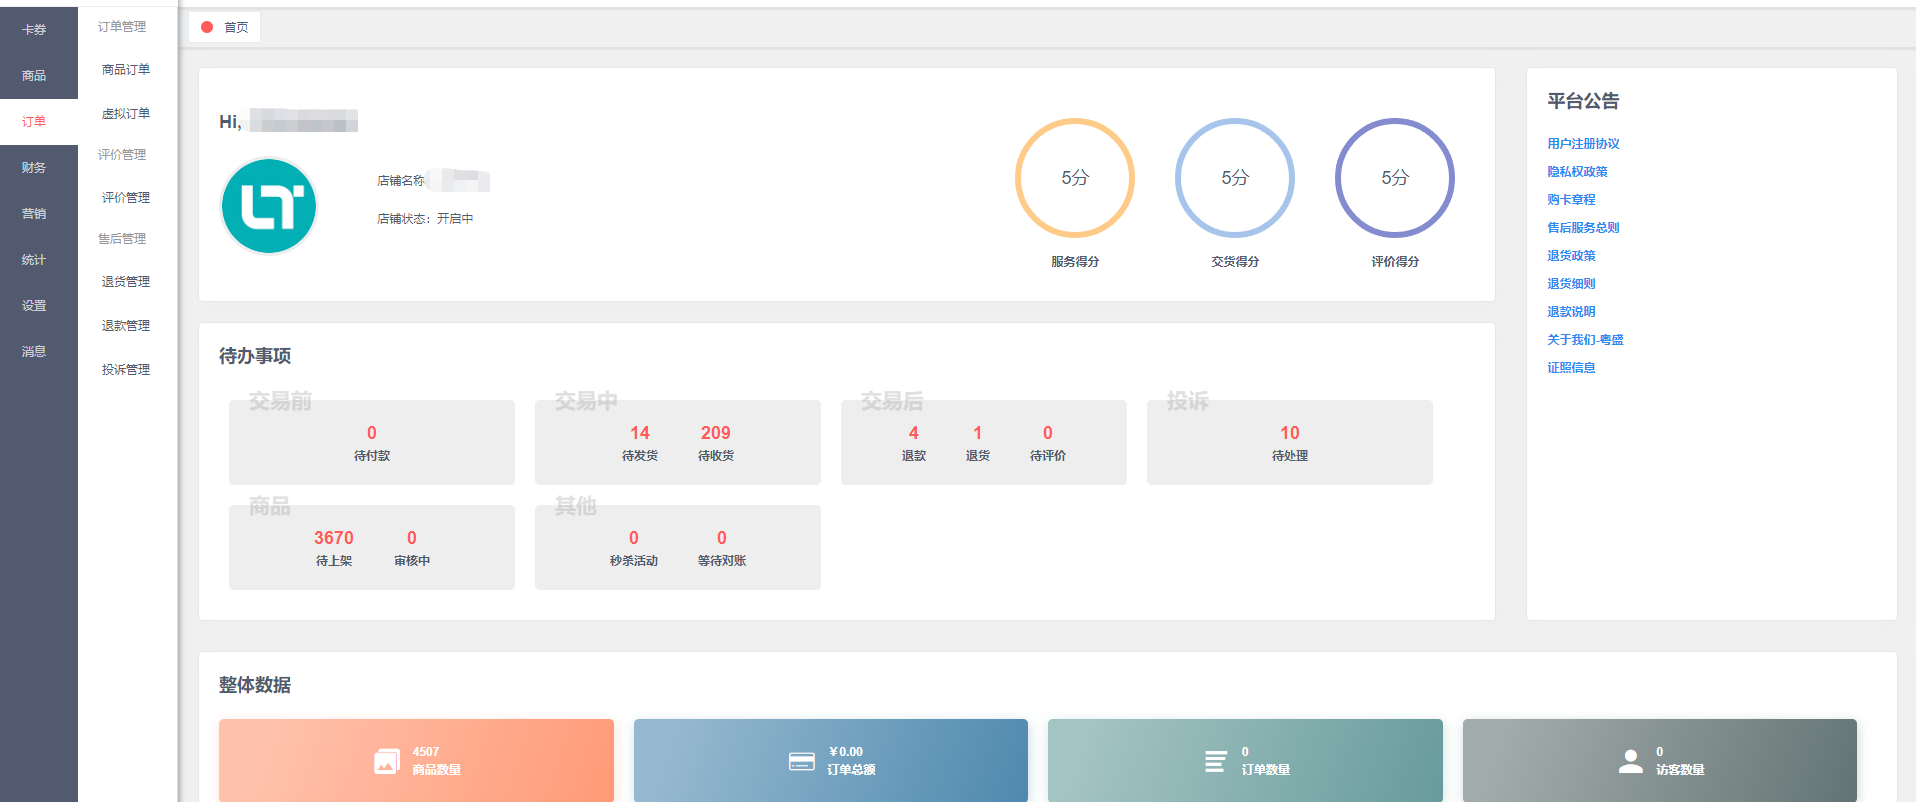Click the ¥0.00 订单总额 value
This screenshot has width=1916, height=802.
846,752
